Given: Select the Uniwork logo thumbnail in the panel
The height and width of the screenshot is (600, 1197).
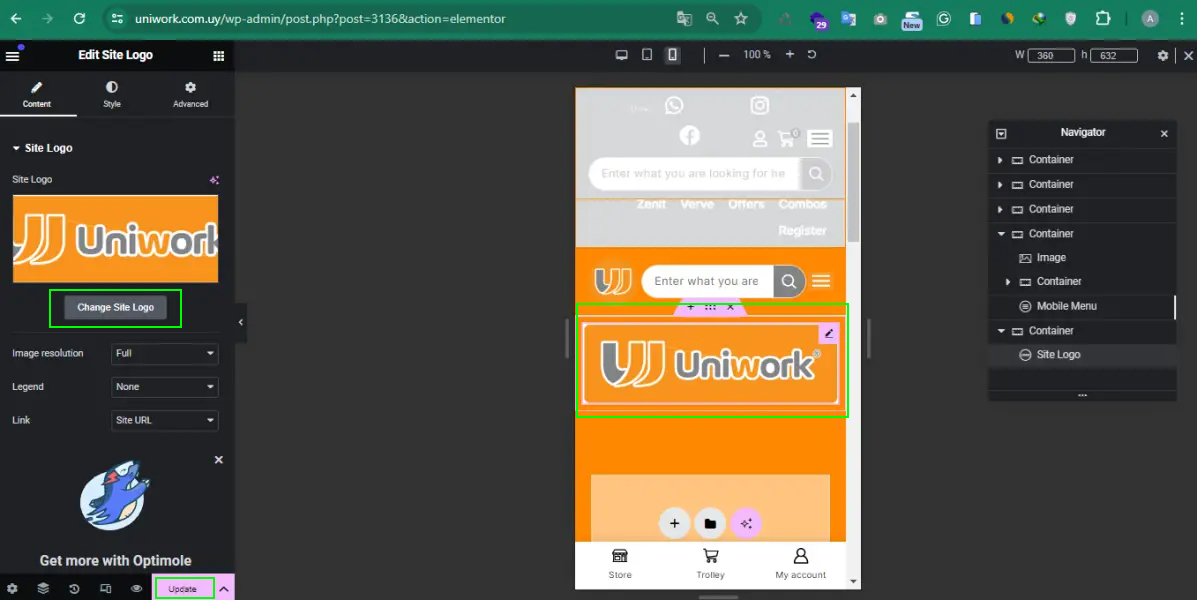Looking at the screenshot, I should pyautogui.click(x=115, y=239).
